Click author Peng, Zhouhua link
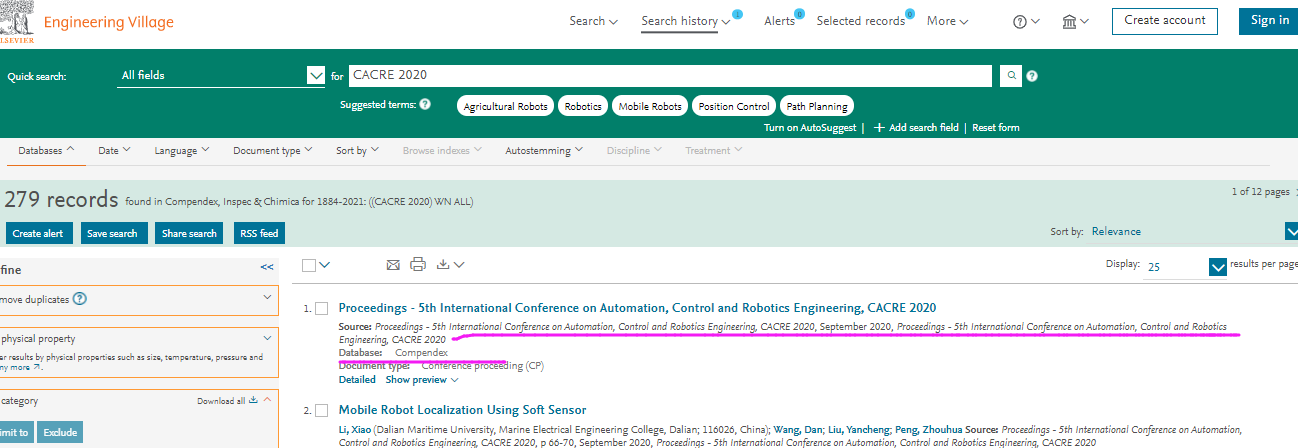Image resolution: width=1298 pixels, height=448 pixels. [x=929, y=429]
